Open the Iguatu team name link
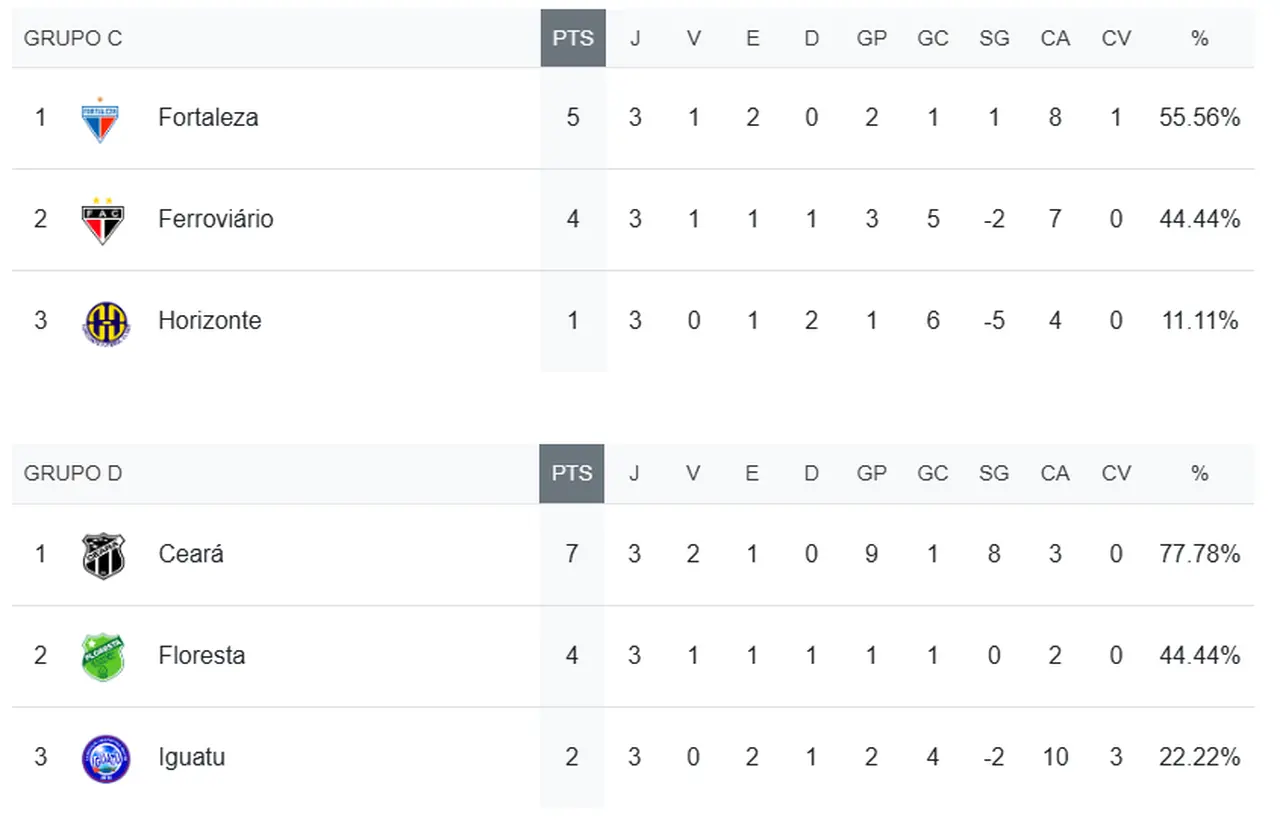 pos(191,757)
